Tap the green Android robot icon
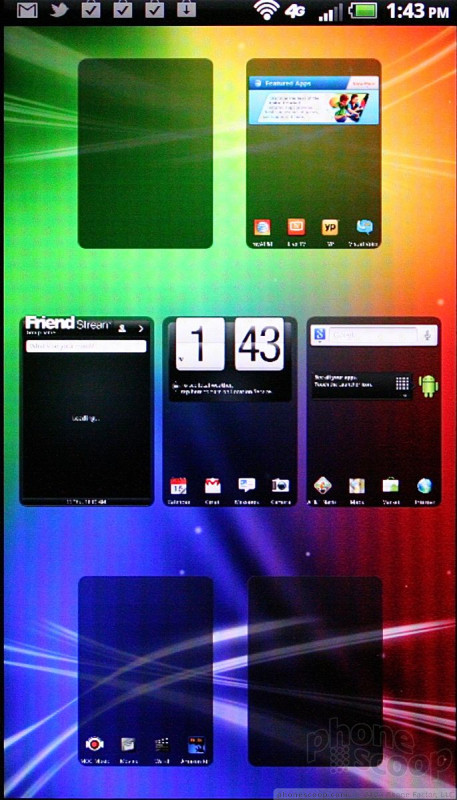 click(x=428, y=386)
